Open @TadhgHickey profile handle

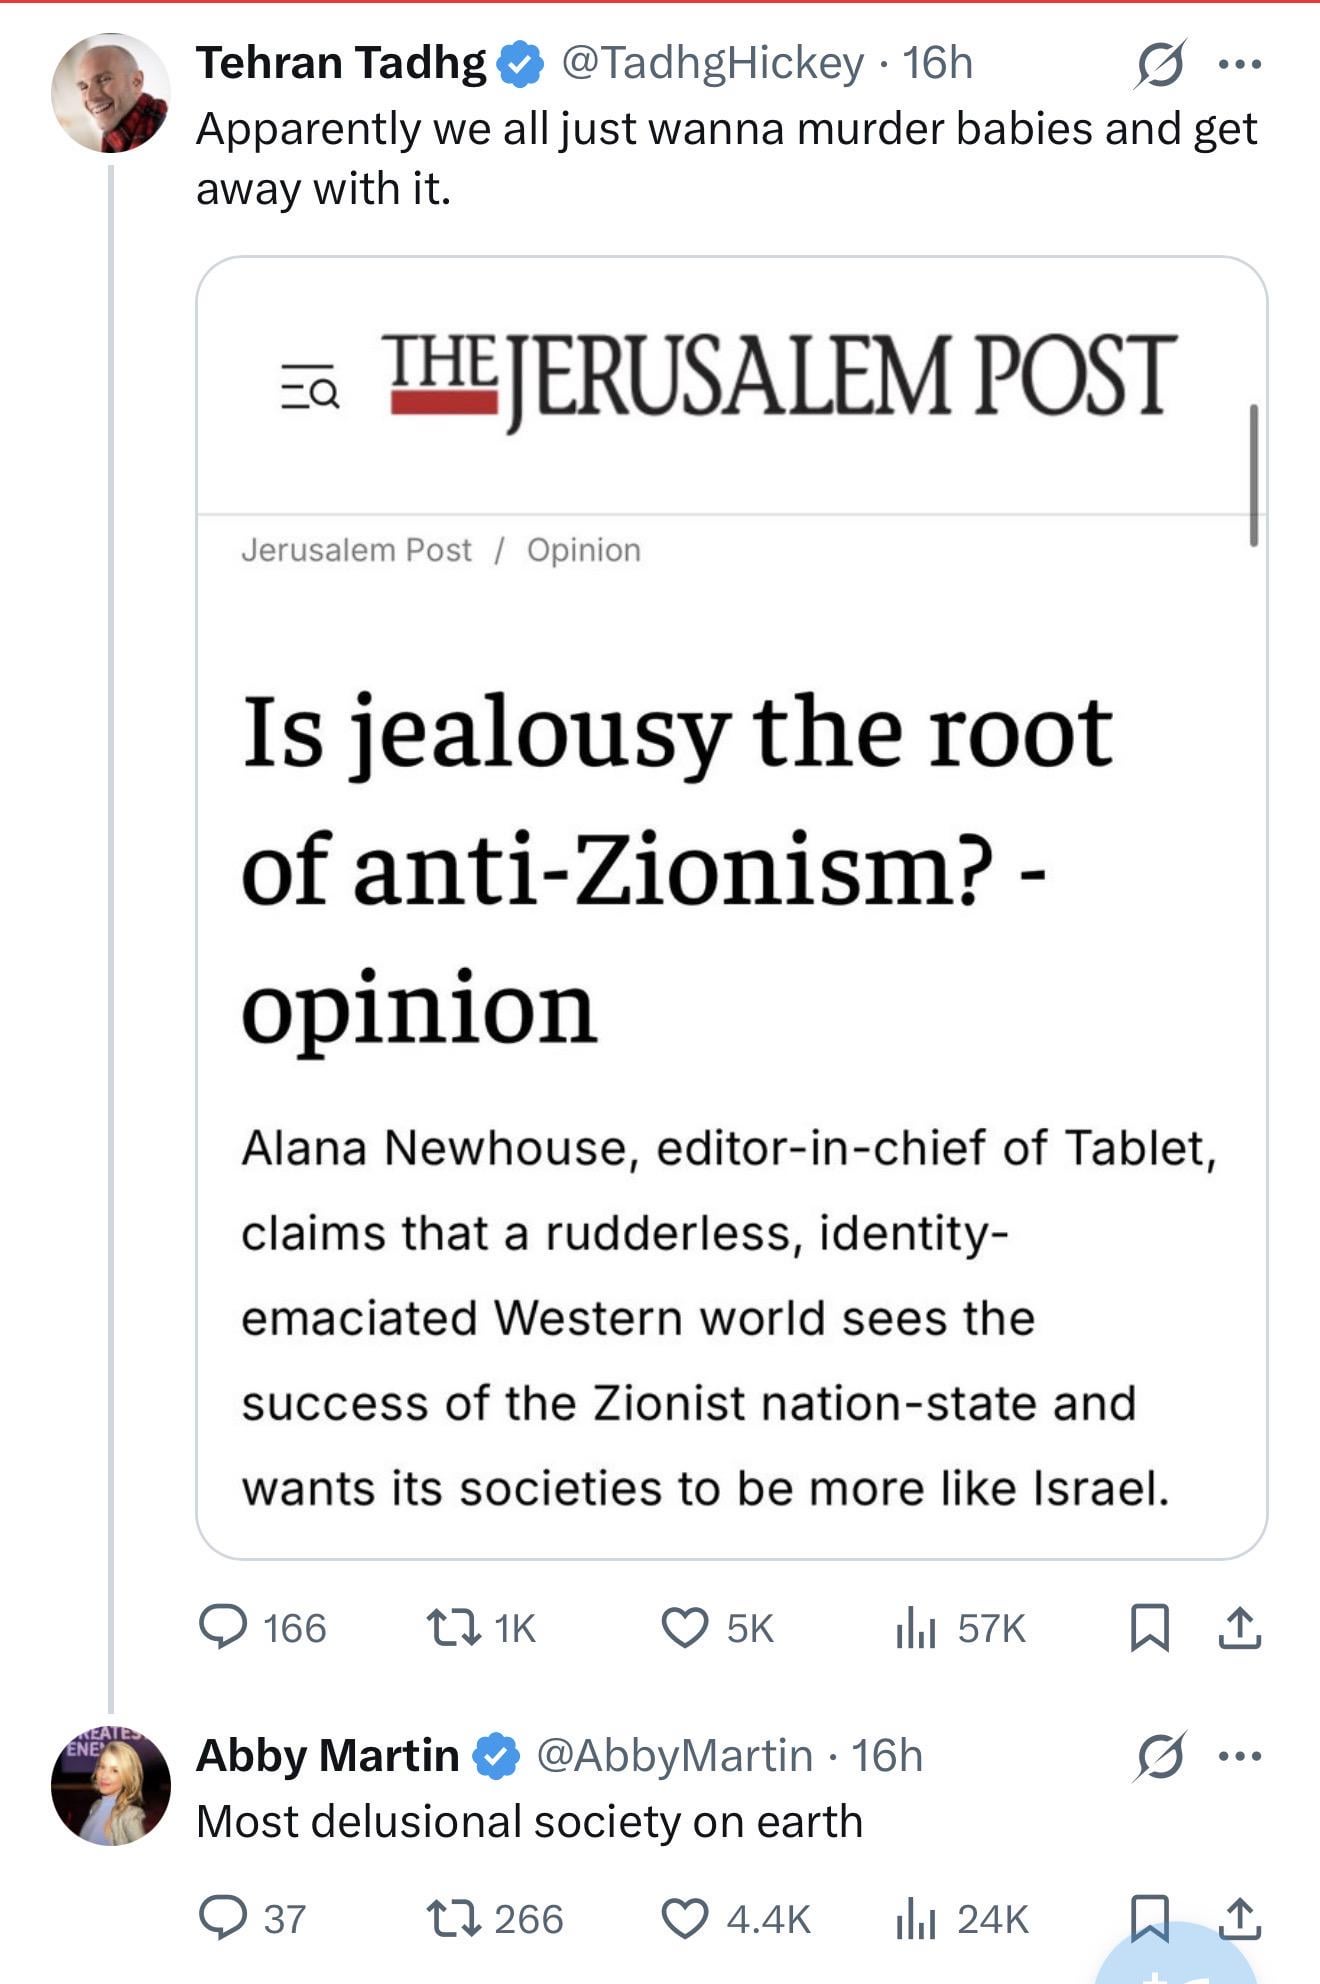712,63
